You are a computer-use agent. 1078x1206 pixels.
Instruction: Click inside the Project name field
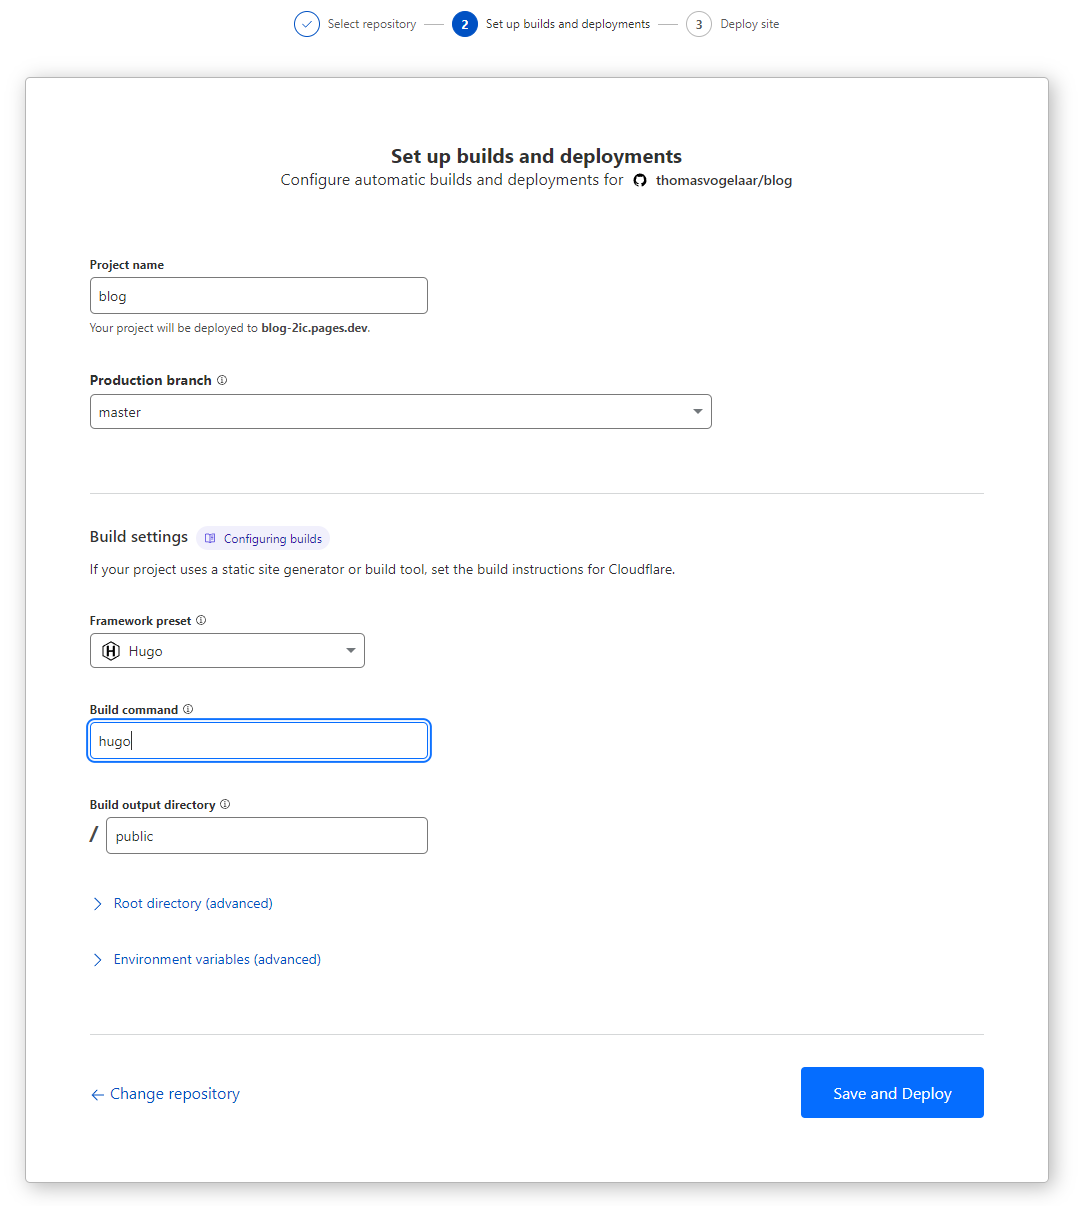(258, 295)
